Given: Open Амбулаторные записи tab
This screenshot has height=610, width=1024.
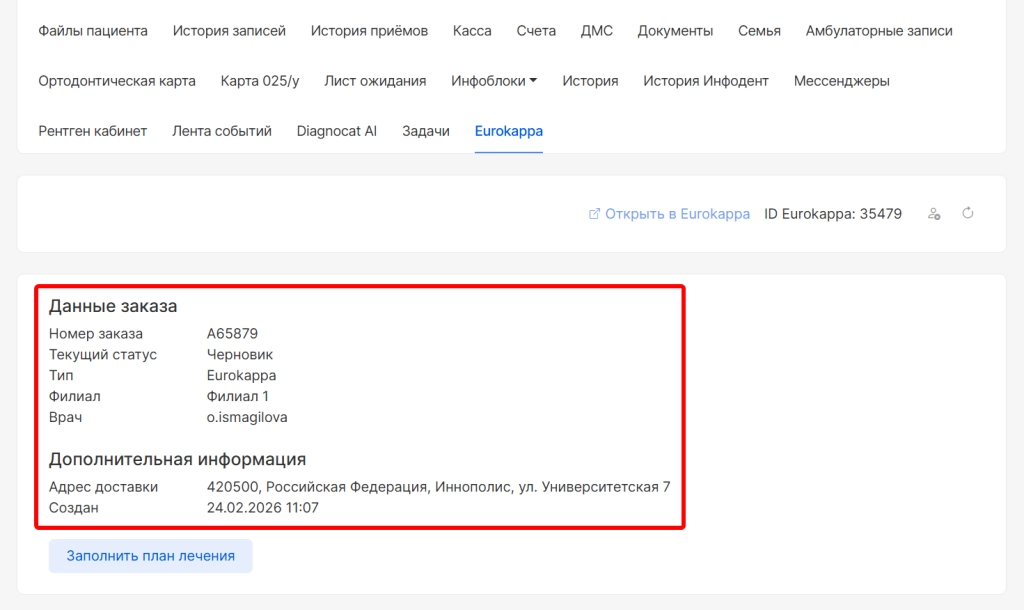Looking at the screenshot, I should (x=879, y=31).
